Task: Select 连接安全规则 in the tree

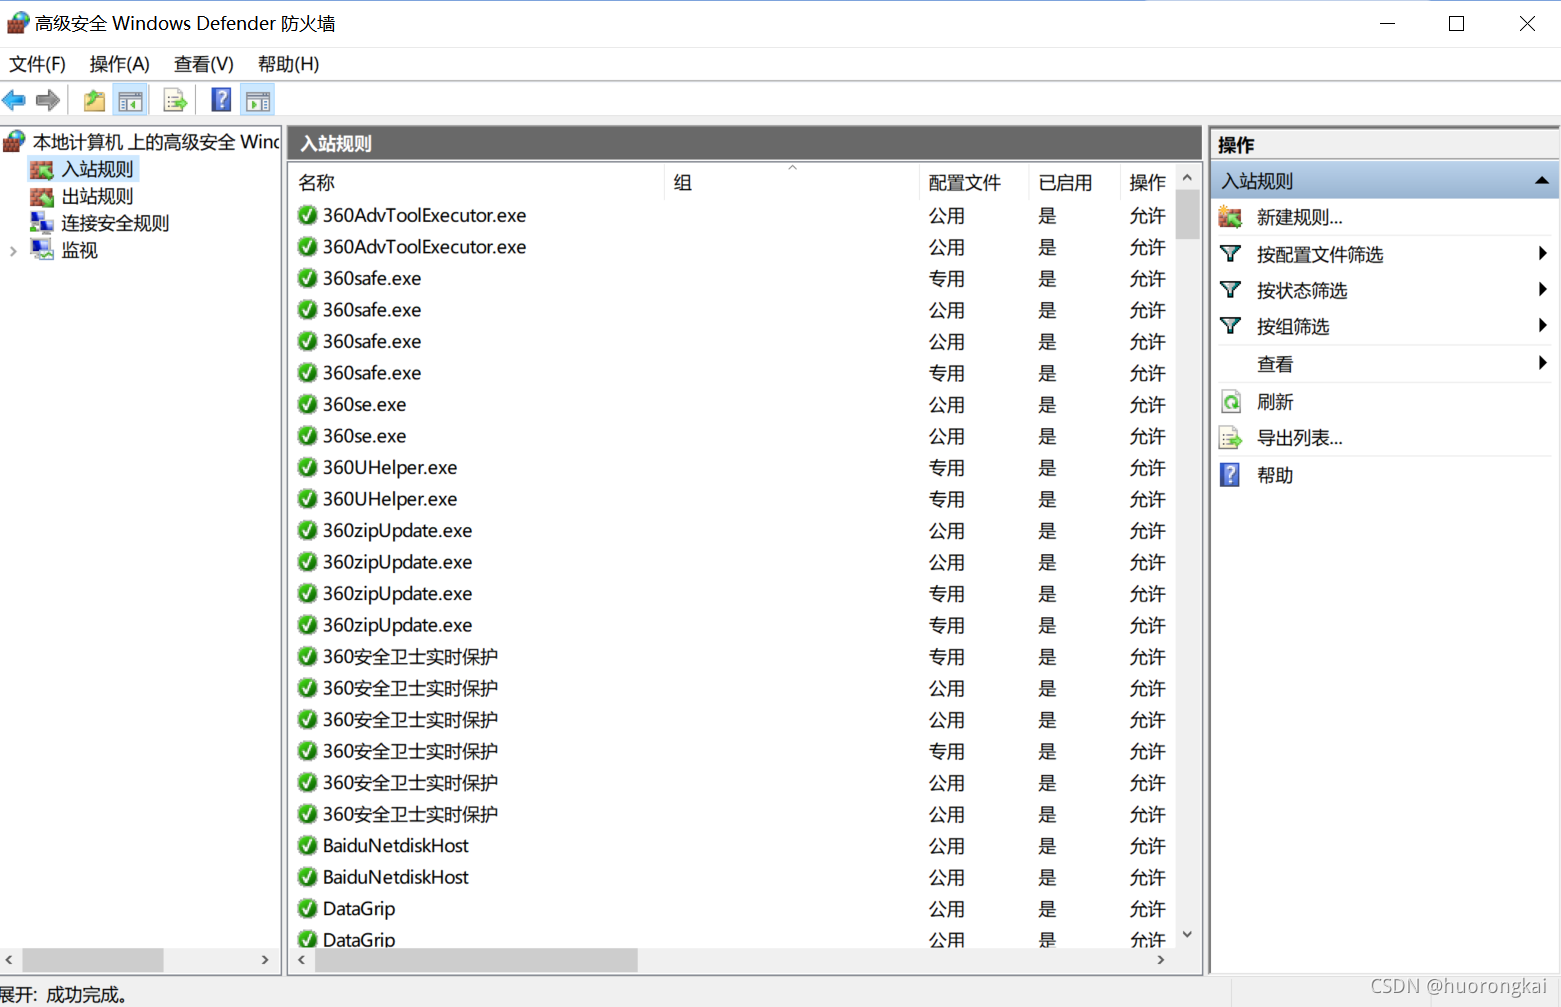Action: (x=115, y=223)
